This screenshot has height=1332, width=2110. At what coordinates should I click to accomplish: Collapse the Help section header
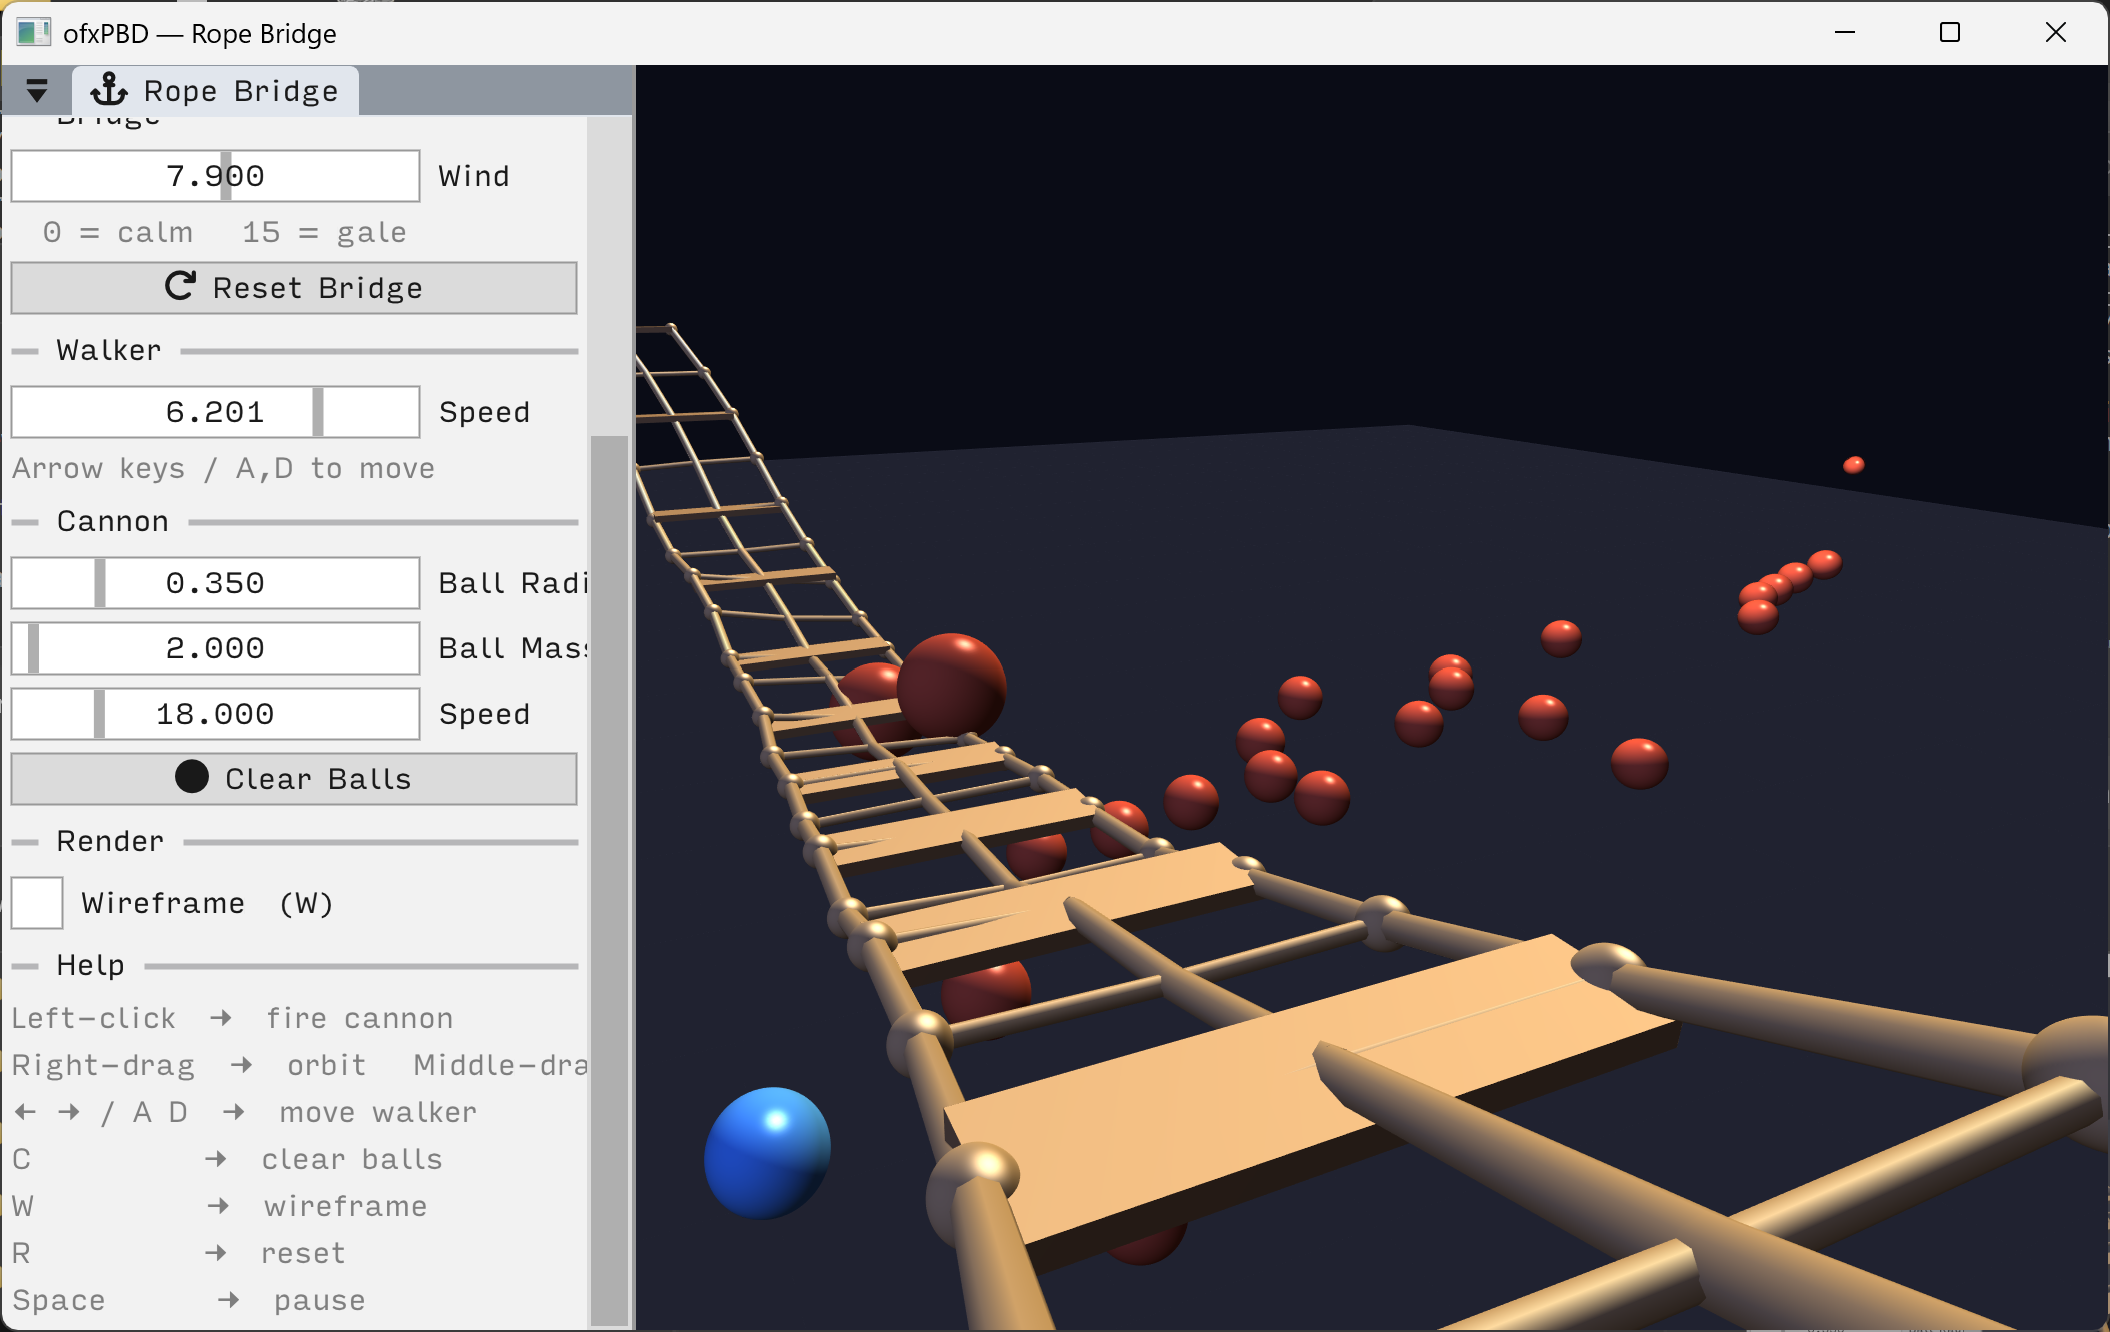click(294, 966)
